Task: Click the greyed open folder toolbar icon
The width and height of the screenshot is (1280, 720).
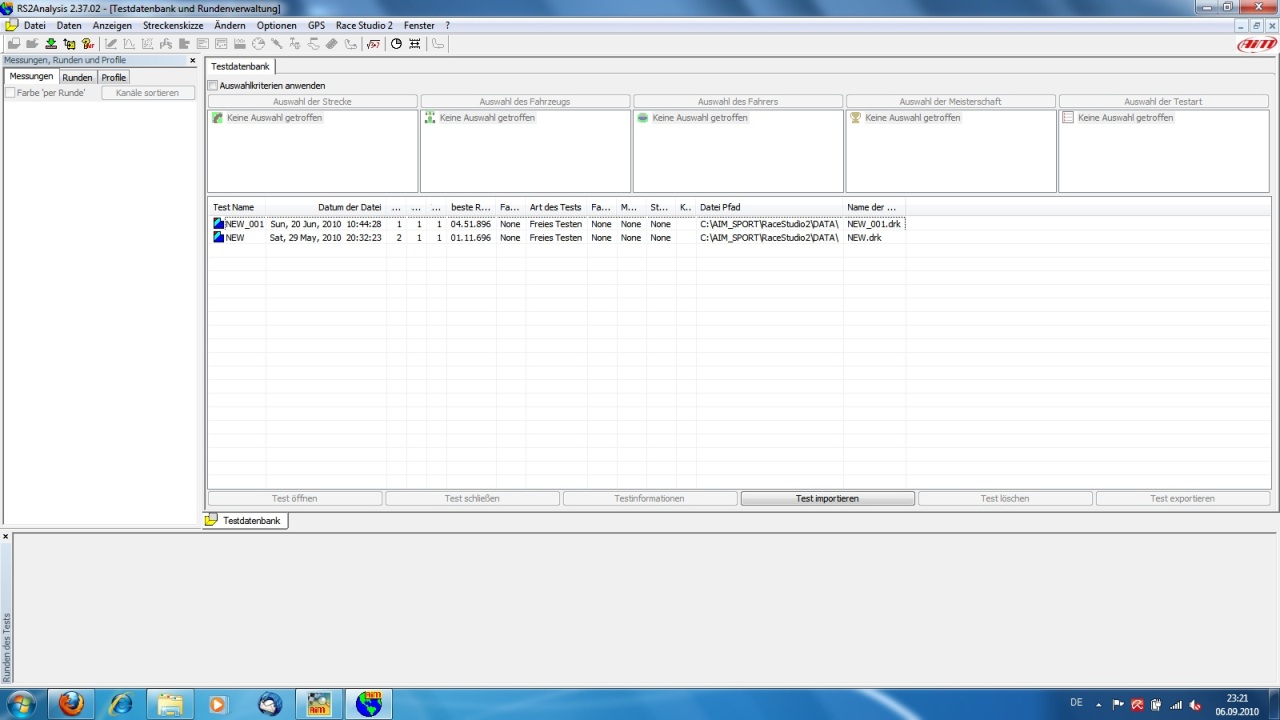Action: point(32,44)
